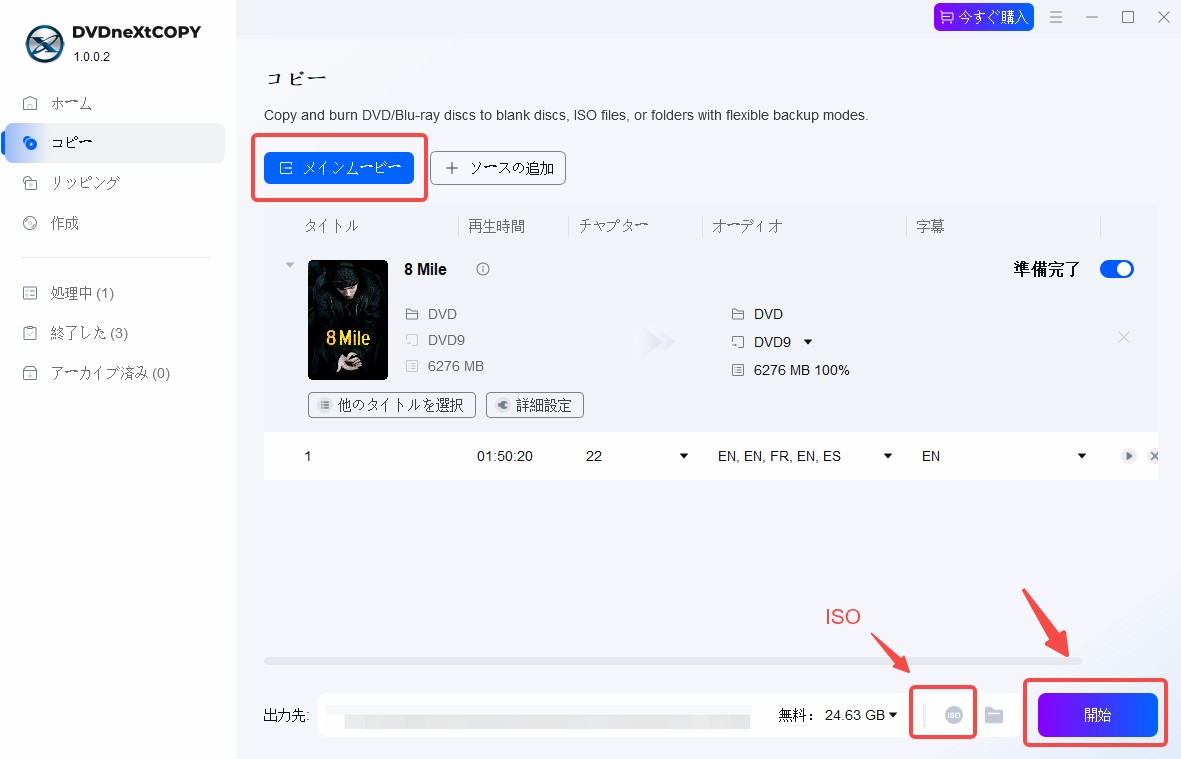Viewport: 1181px width, 759px height.
Task: Expand the DVD9 output size dropdown
Action: click(x=808, y=342)
